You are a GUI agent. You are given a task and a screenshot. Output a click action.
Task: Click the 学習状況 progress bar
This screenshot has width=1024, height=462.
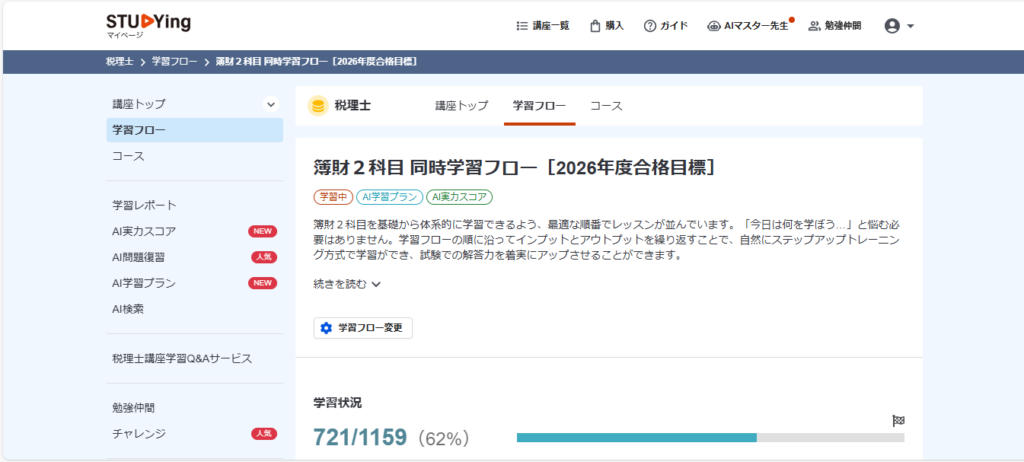[710, 437]
